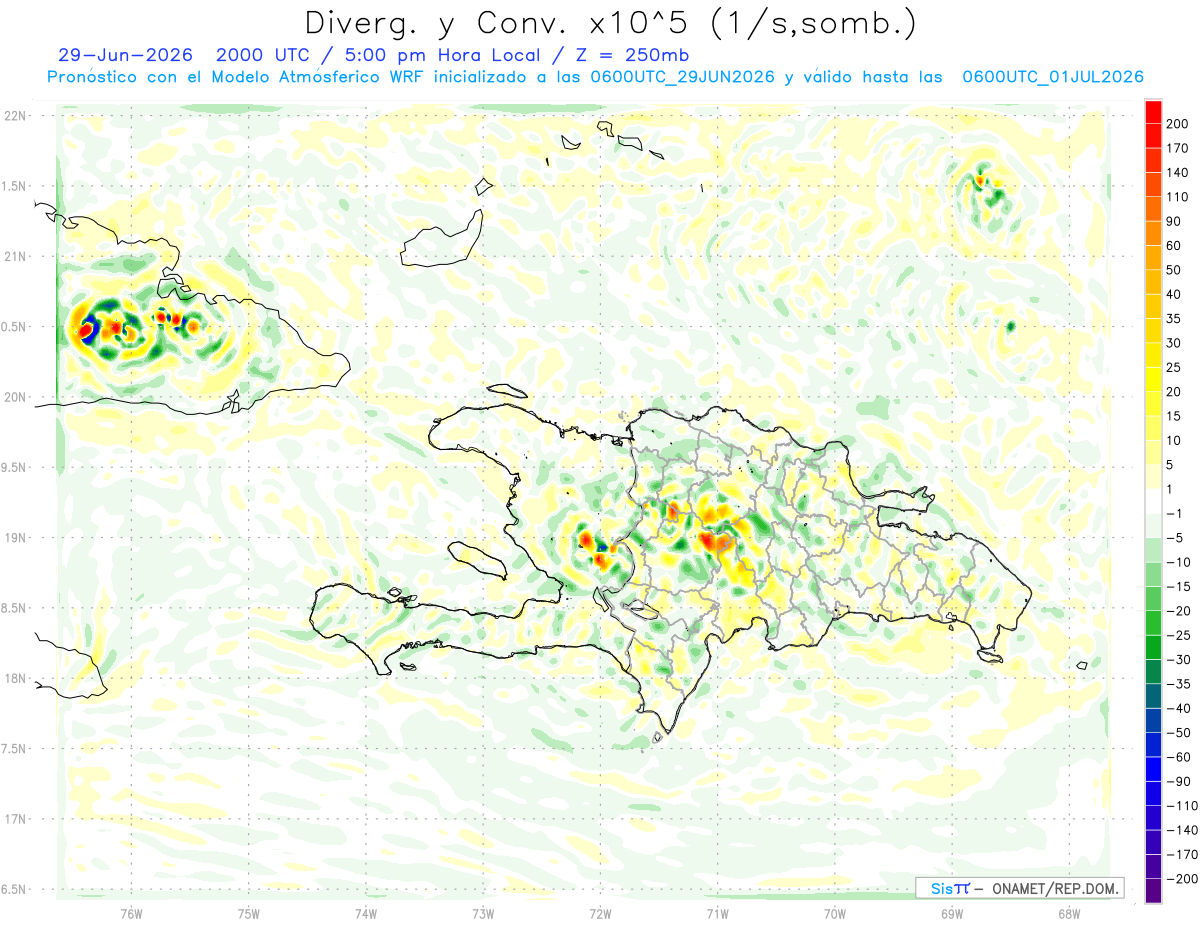Click the '-200' colorbar label

(x=1180, y=879)
